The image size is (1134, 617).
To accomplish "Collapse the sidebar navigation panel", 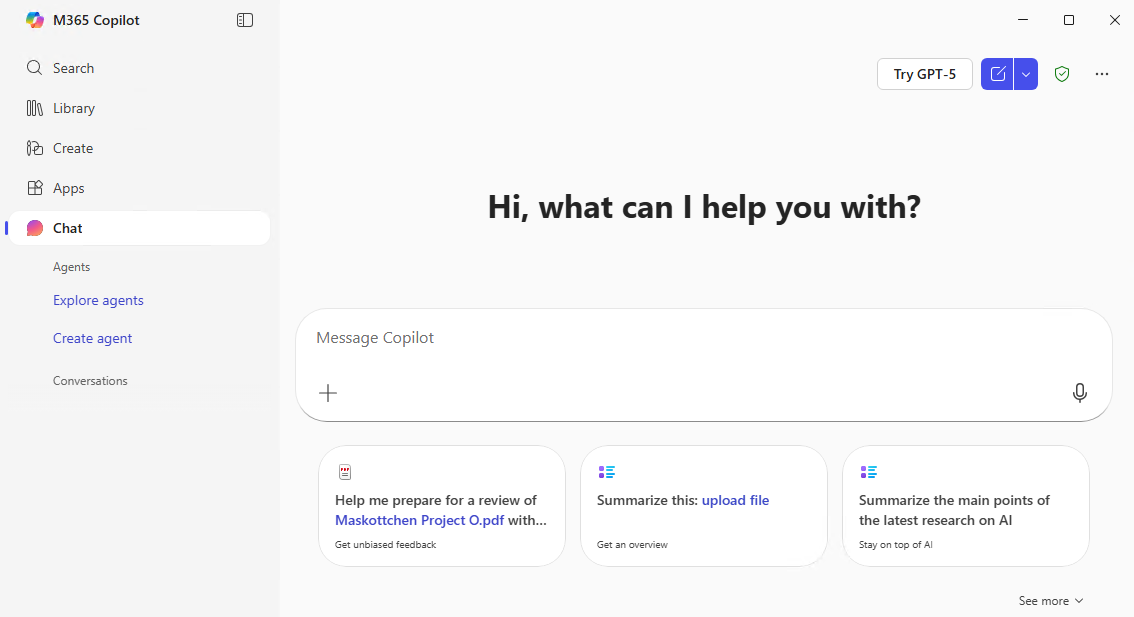I will click(x=245, y=20).
